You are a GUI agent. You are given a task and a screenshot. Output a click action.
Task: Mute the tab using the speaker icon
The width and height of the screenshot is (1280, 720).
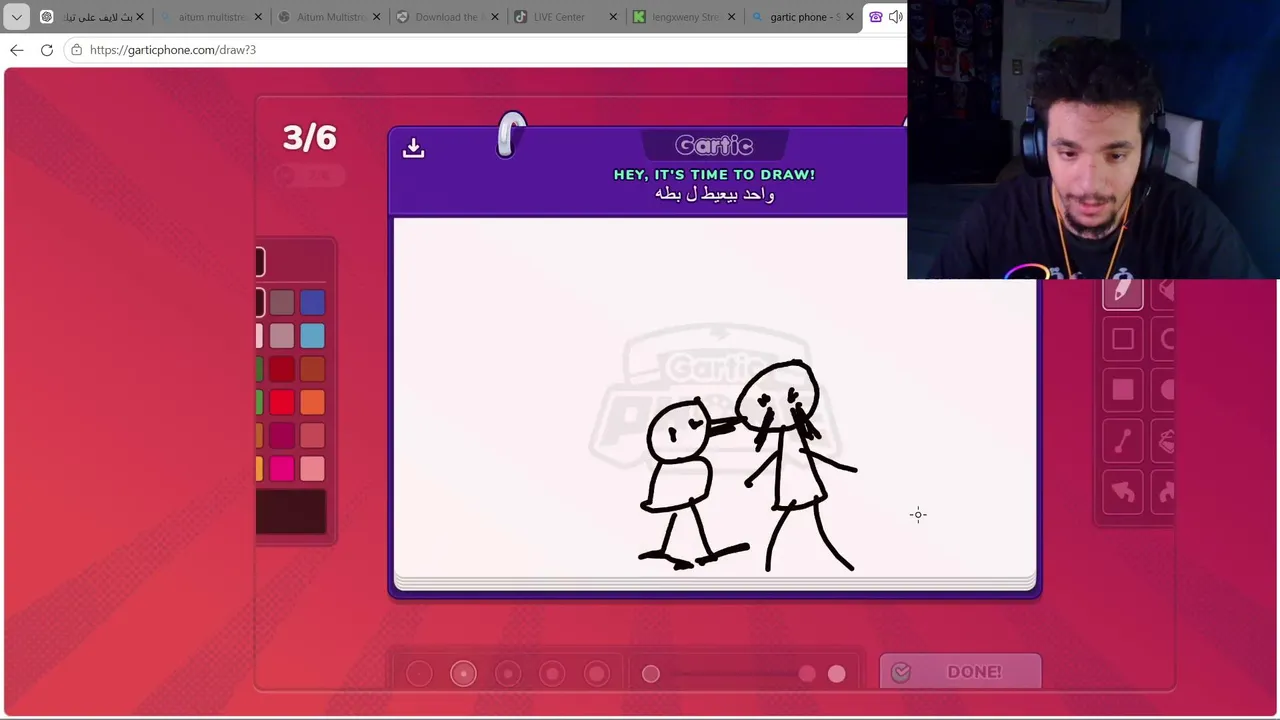(895, 17)
